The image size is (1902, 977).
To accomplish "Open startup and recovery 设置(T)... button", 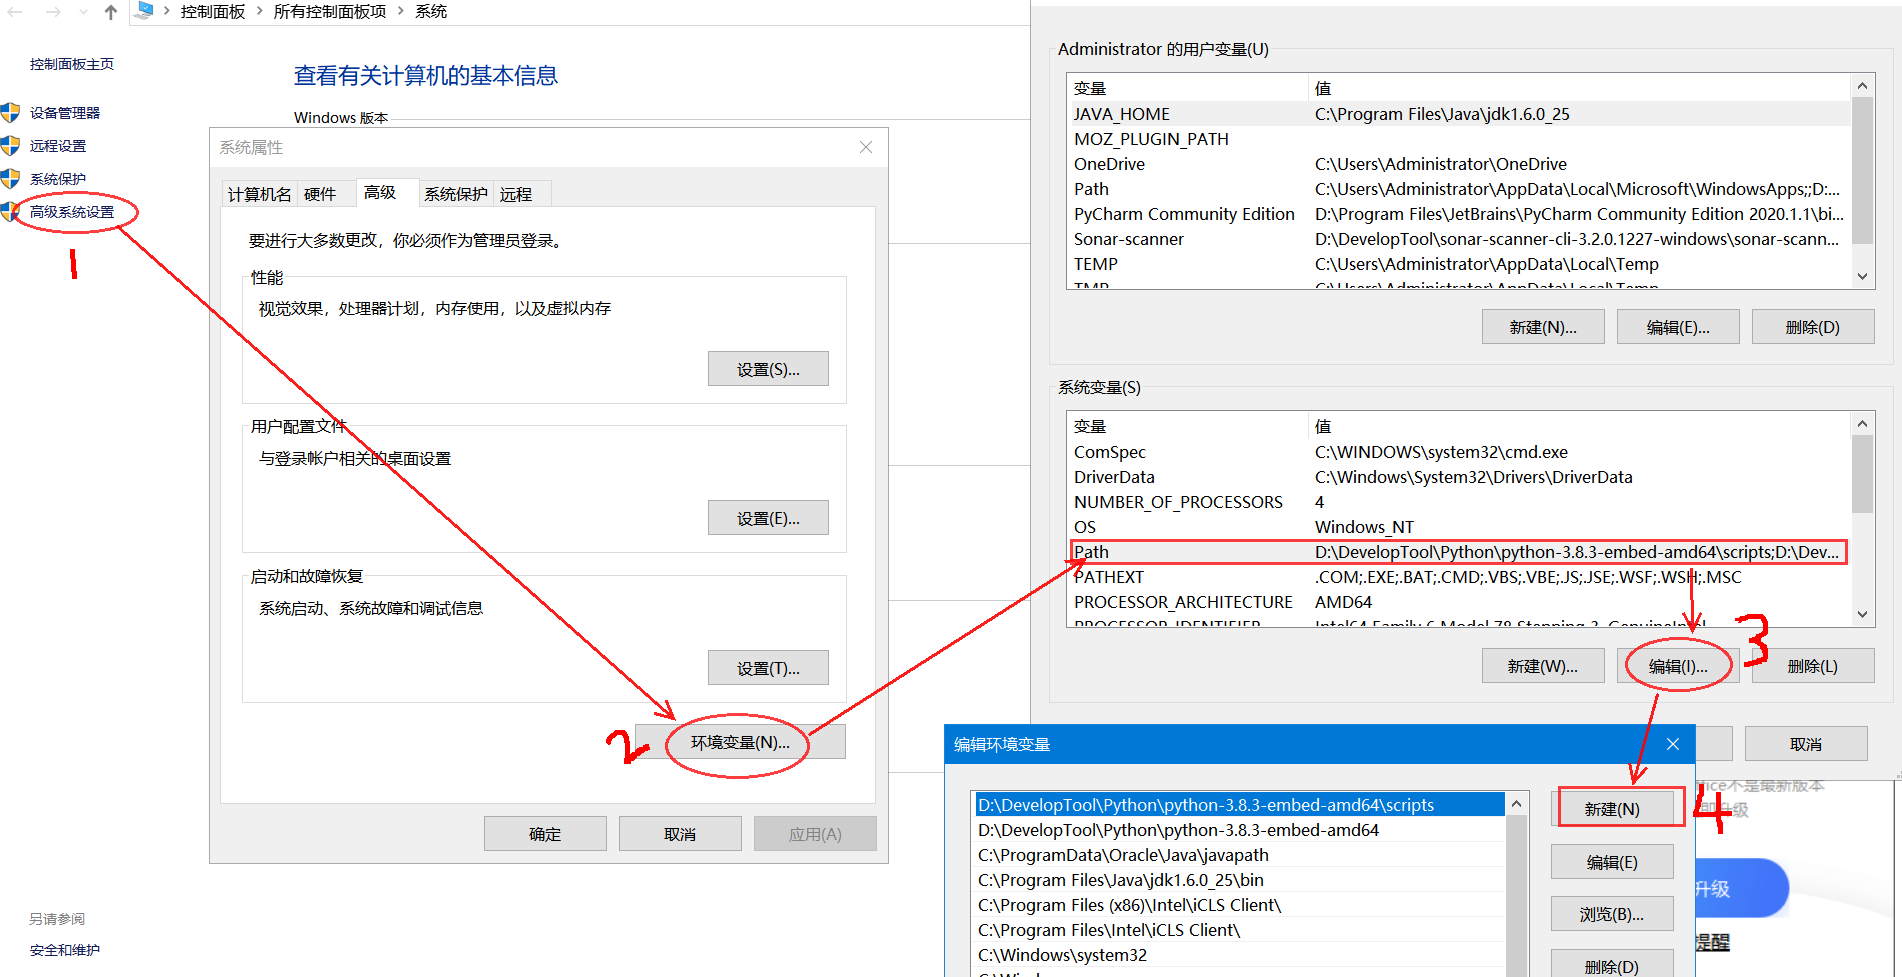I will [768, 668].
